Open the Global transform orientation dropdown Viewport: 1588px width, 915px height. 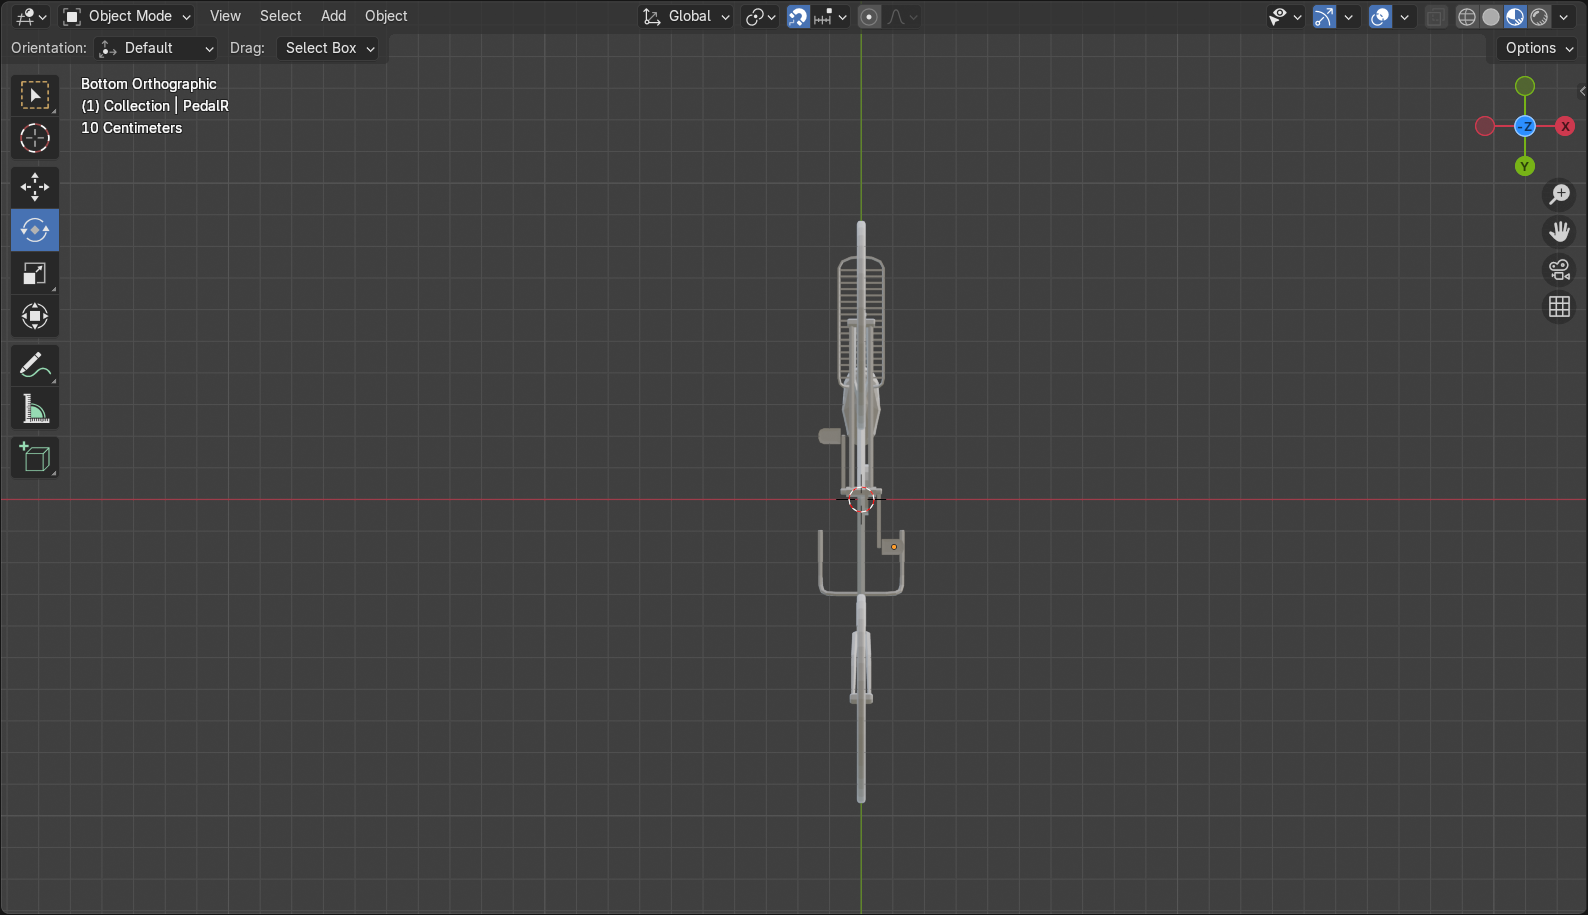(x=686, y=16)
